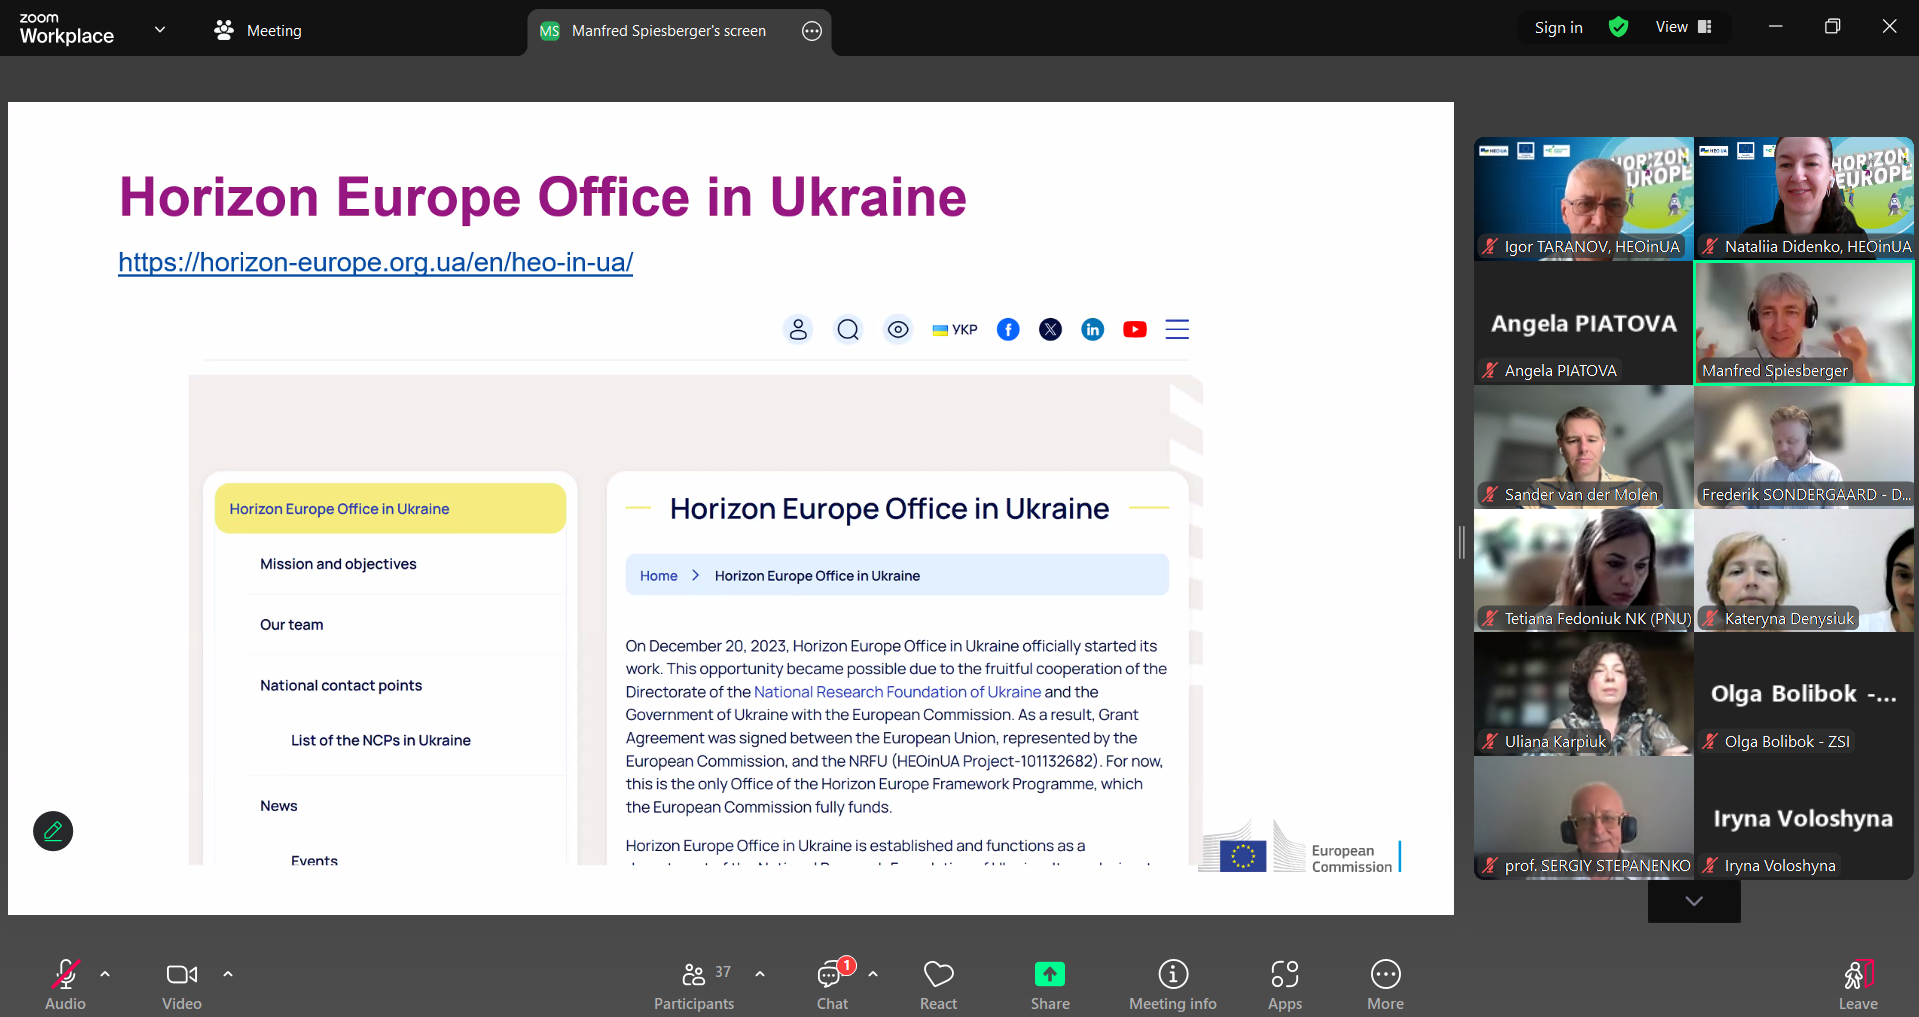
Task: Switch language to УКР
Action: point(955,329)
